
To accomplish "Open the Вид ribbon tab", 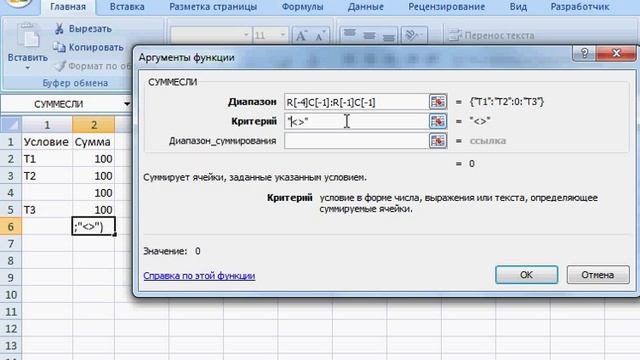I will [518, 7].
